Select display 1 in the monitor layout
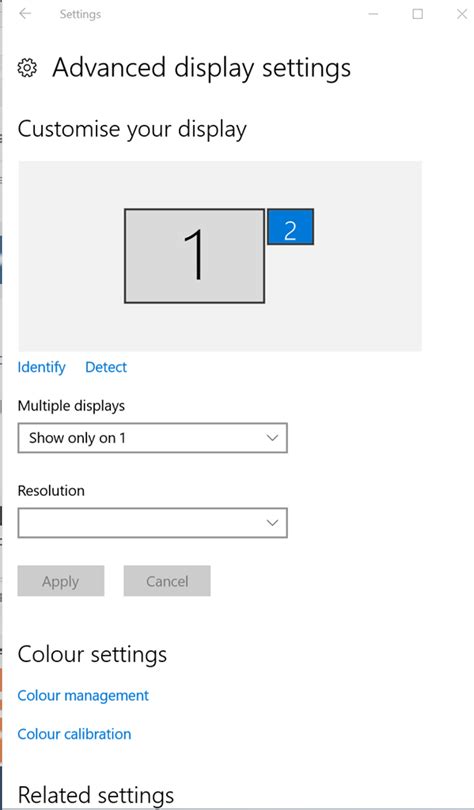Image resolution: width=474 pixels, height=810 pixels. 194,256
